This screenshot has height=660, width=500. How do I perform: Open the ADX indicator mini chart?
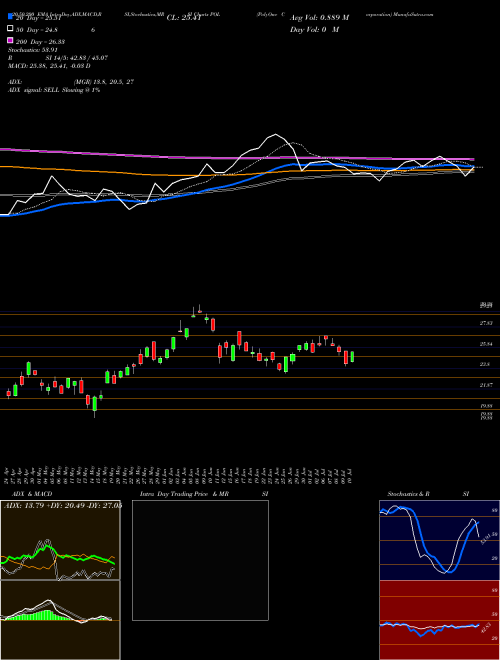pyautogui.click(x=60, y=540)
